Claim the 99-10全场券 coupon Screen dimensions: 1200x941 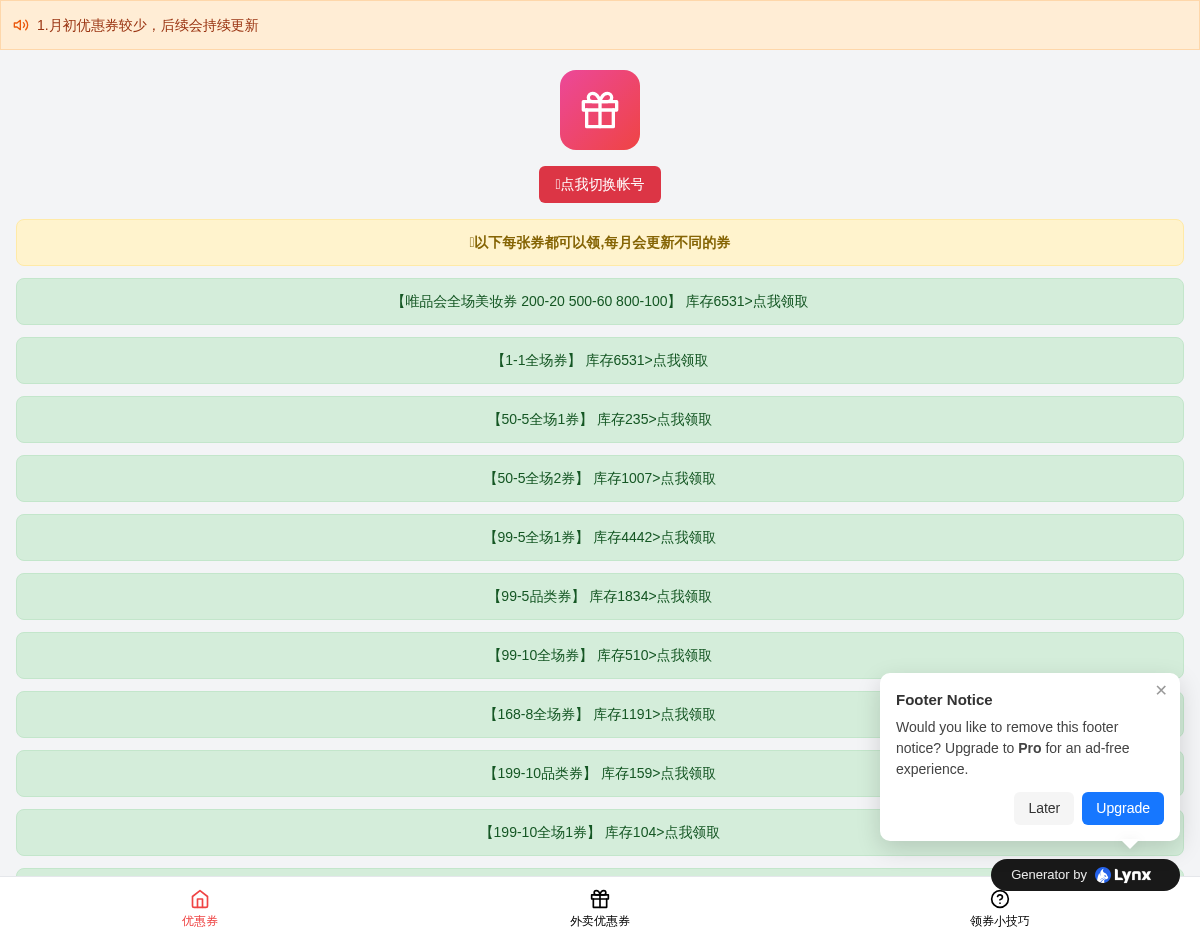600,655
